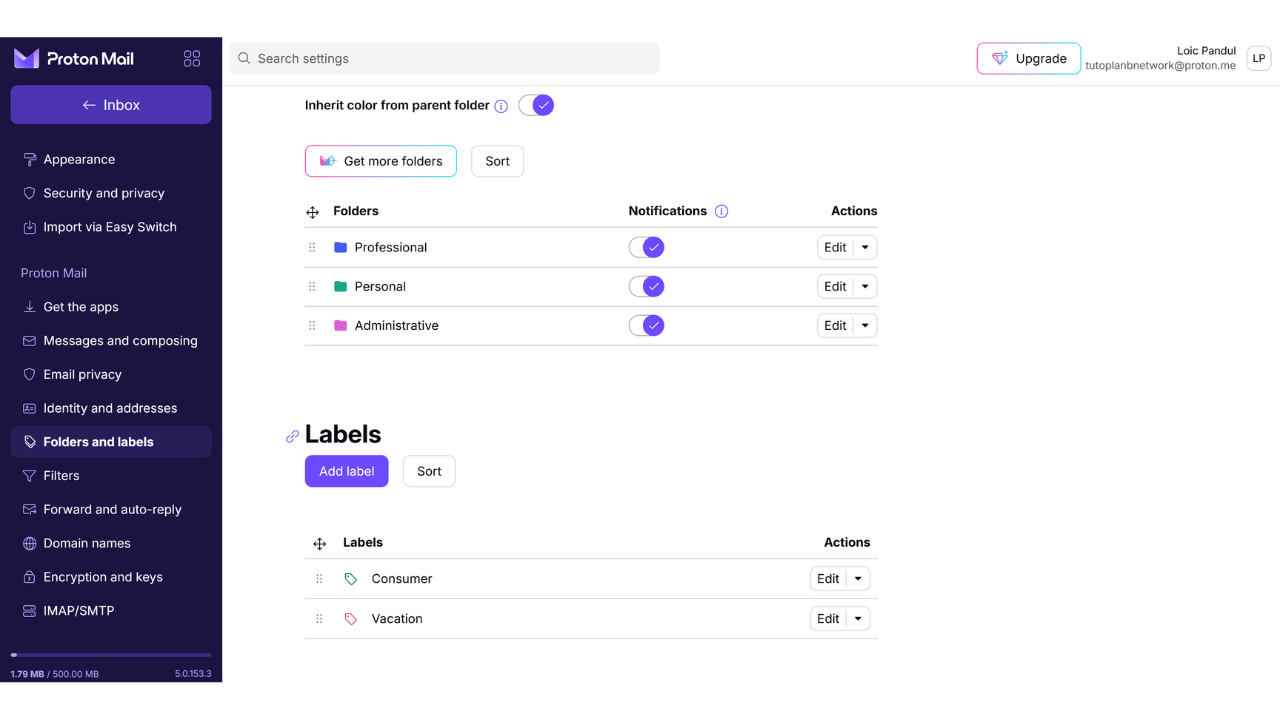Click the storage usage progress bar
This screenshot has width=1280, height=720.
111,655
